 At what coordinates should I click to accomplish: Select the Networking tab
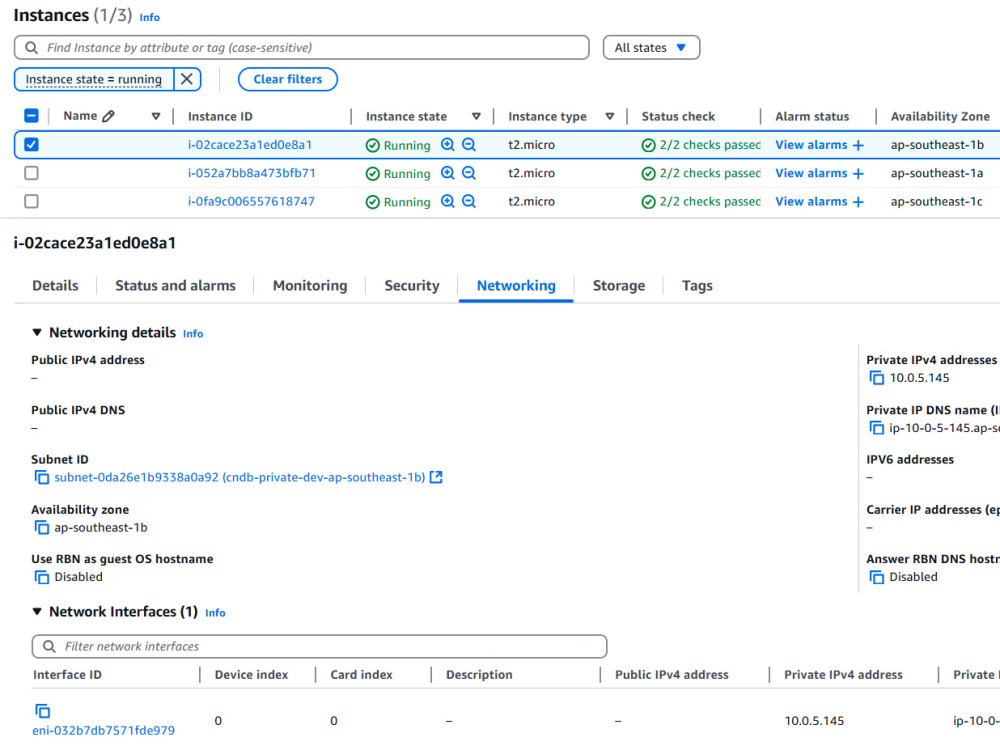click(516, 286)
